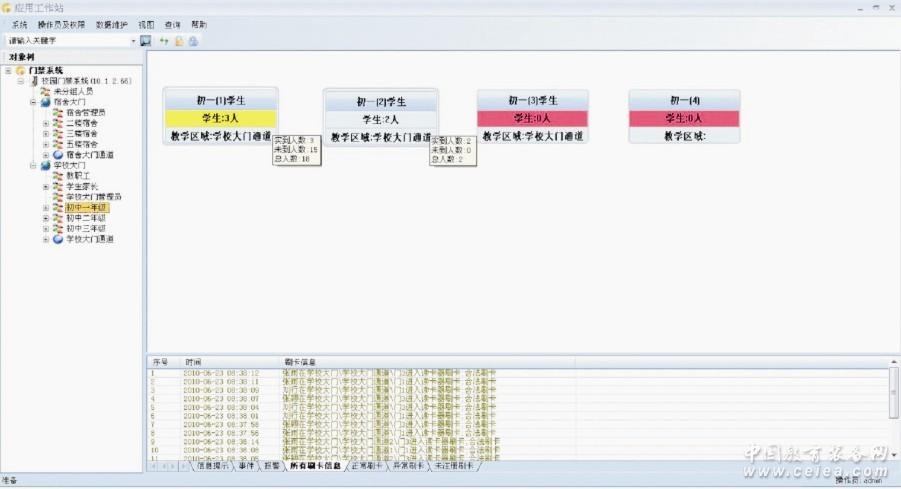Click the 宿舍大门通道 channel icon

tap(58, 155)
